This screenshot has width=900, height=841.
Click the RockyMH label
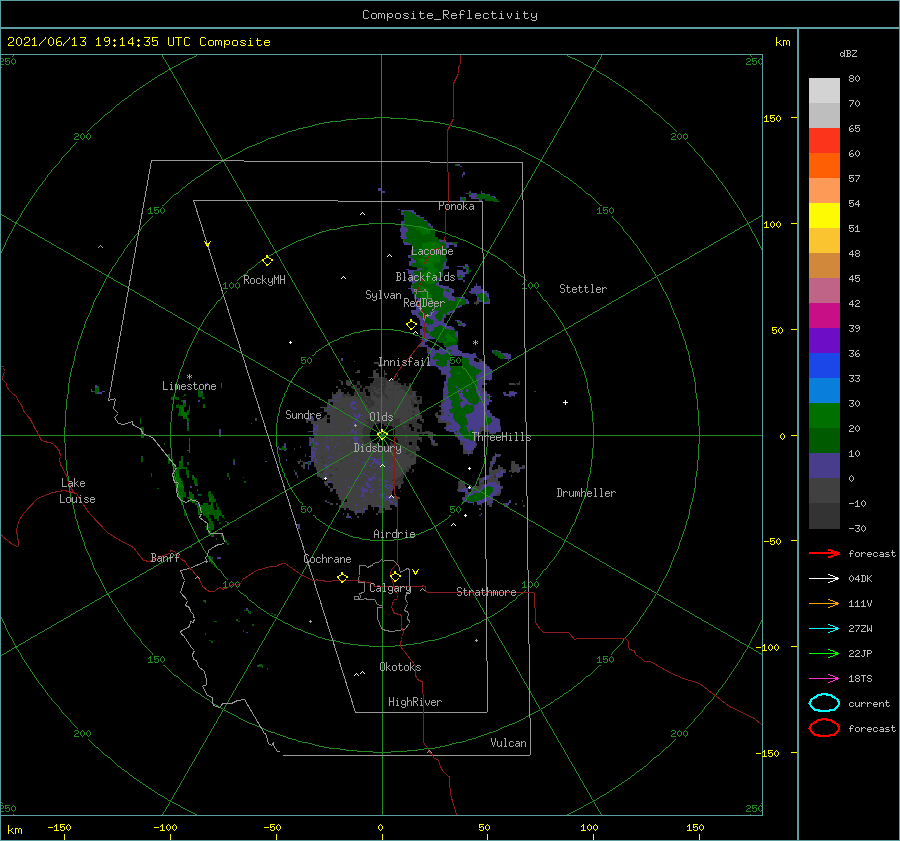click(264, 280)
